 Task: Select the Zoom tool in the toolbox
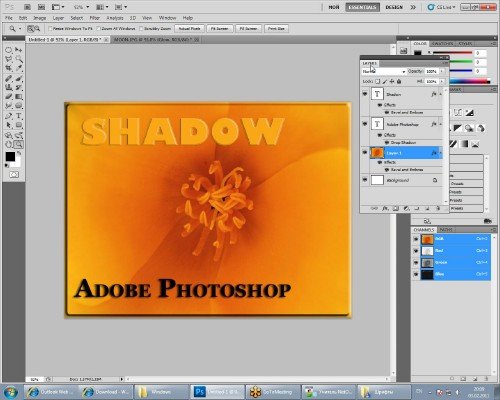point(19,145)
